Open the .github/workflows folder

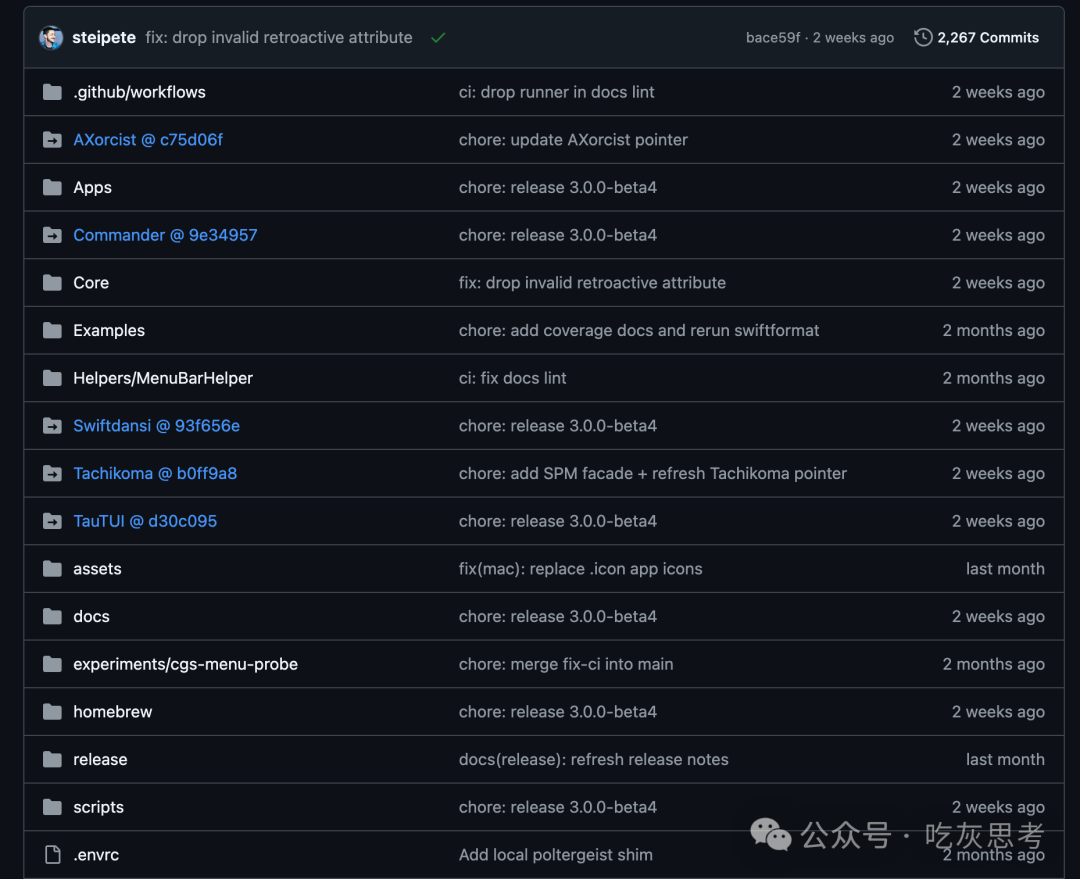(139, 92)
